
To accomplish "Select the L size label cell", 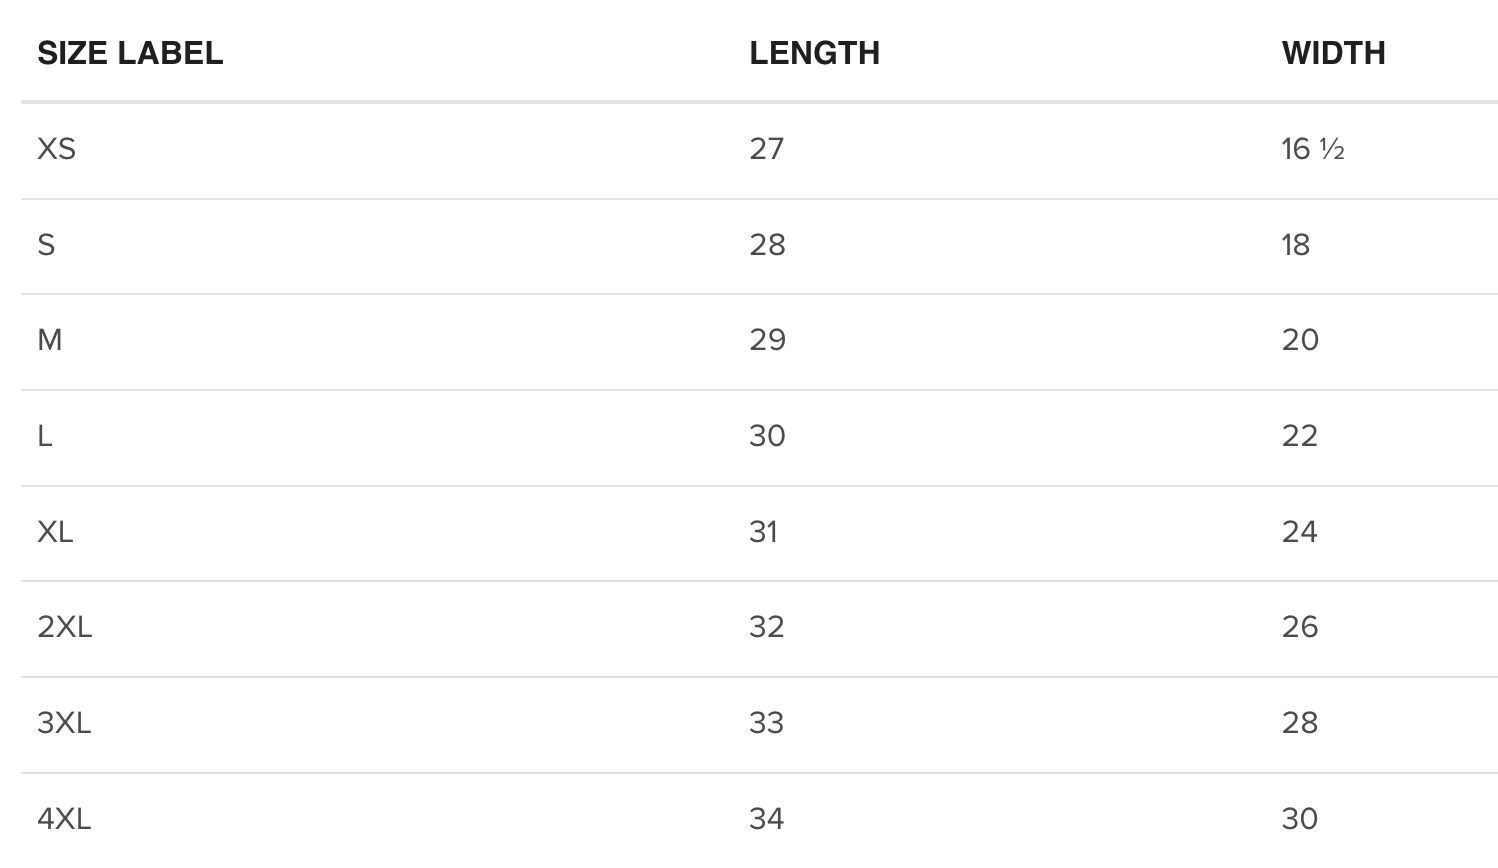I will click(x=45, y=436).
